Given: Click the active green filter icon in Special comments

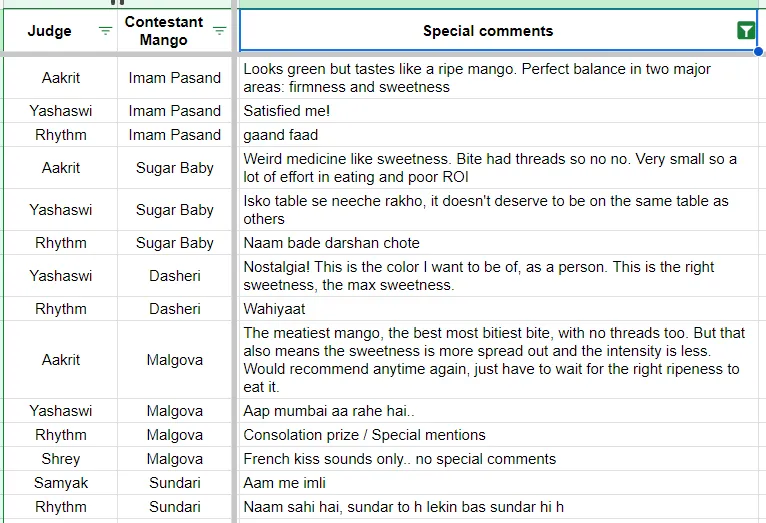Looking at the screenshot, I should (746, 31).
